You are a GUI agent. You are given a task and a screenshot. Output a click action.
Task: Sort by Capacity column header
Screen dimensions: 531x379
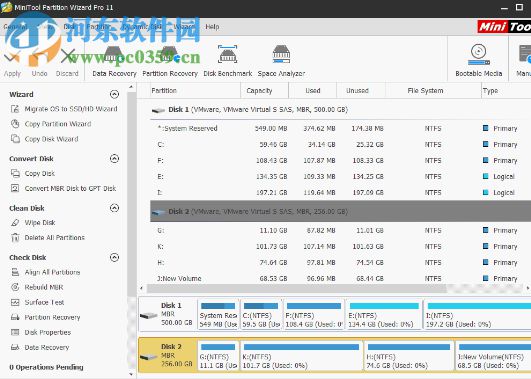(x=264, y=91)
